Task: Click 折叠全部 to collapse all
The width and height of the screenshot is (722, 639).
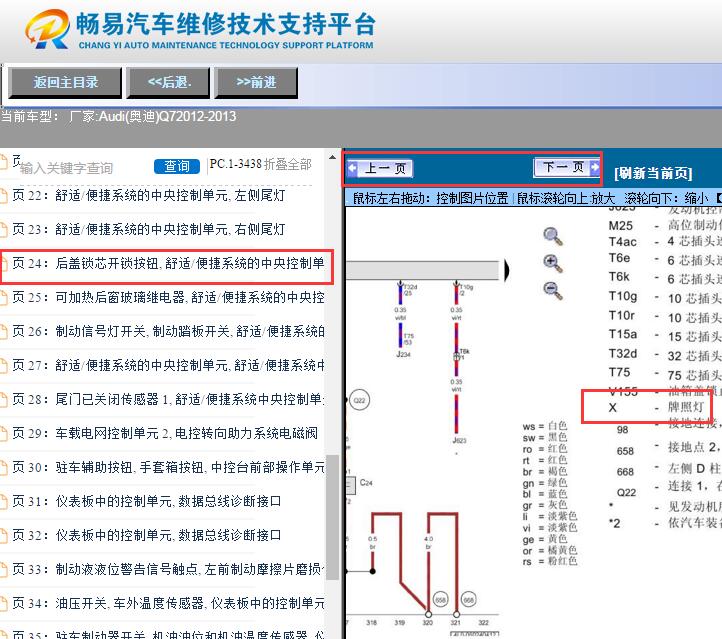Action: (288, 164)
